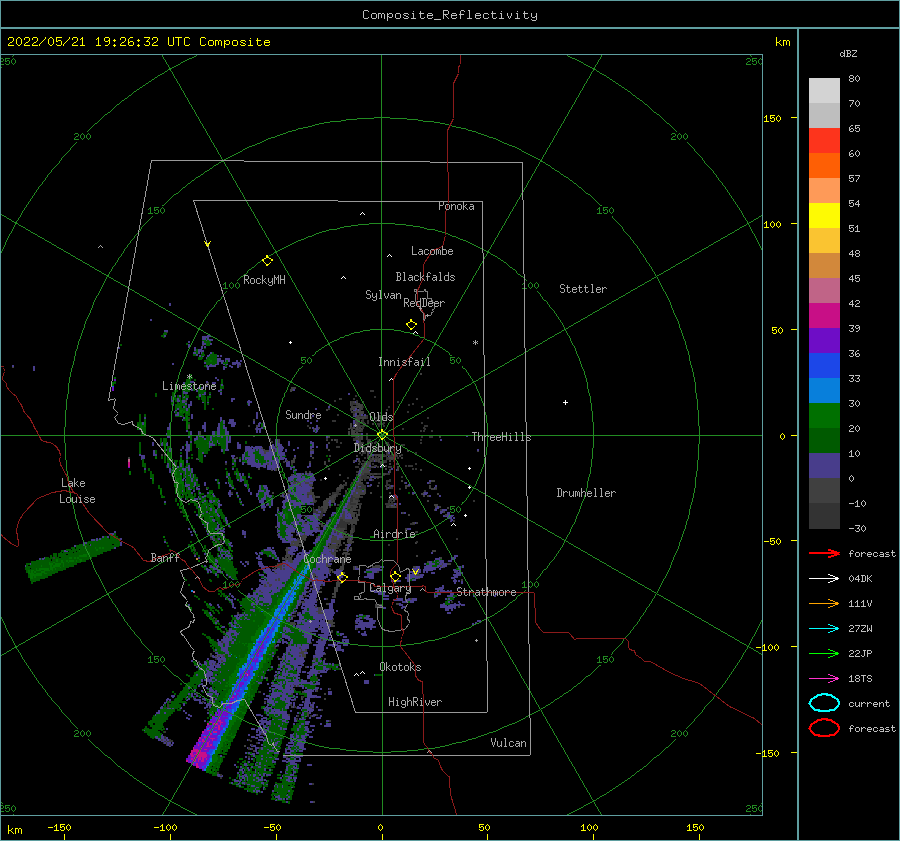Click the Vulcan label
Image resolution: width=900 pixels, height=841 pixels.
click(508, 743)
